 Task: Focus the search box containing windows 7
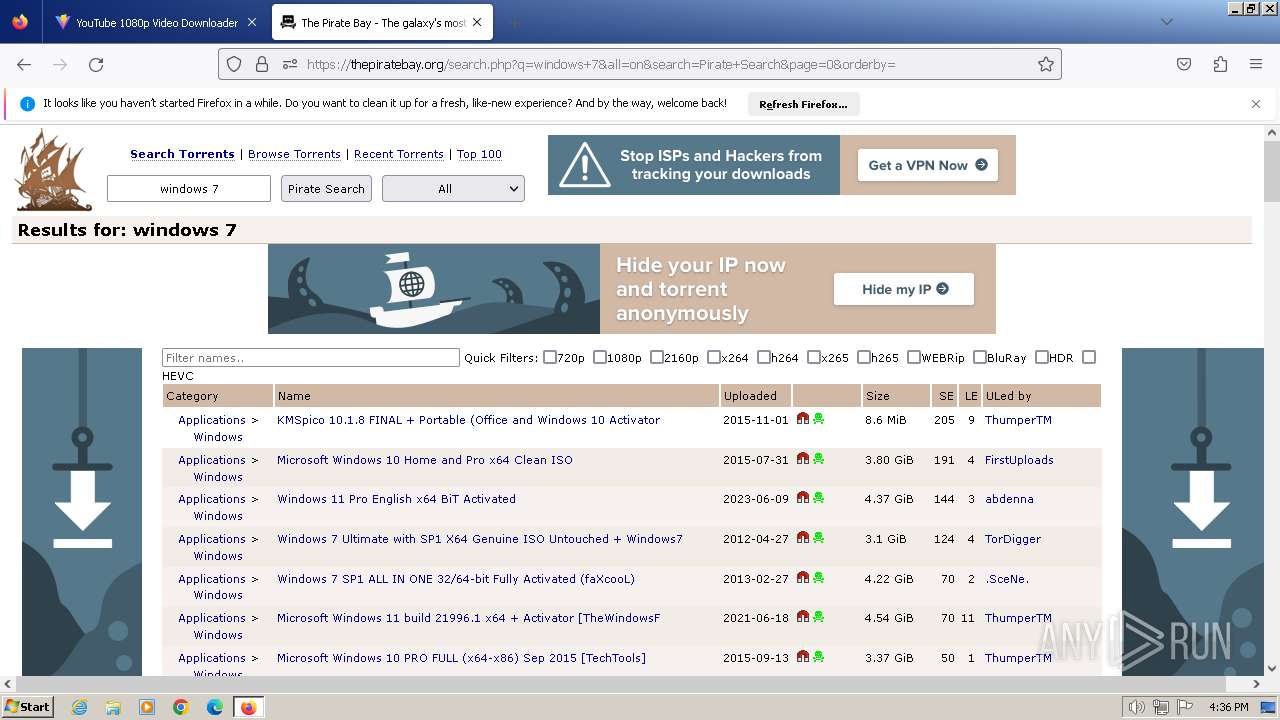pyautogui.click(x=189, y=188)
